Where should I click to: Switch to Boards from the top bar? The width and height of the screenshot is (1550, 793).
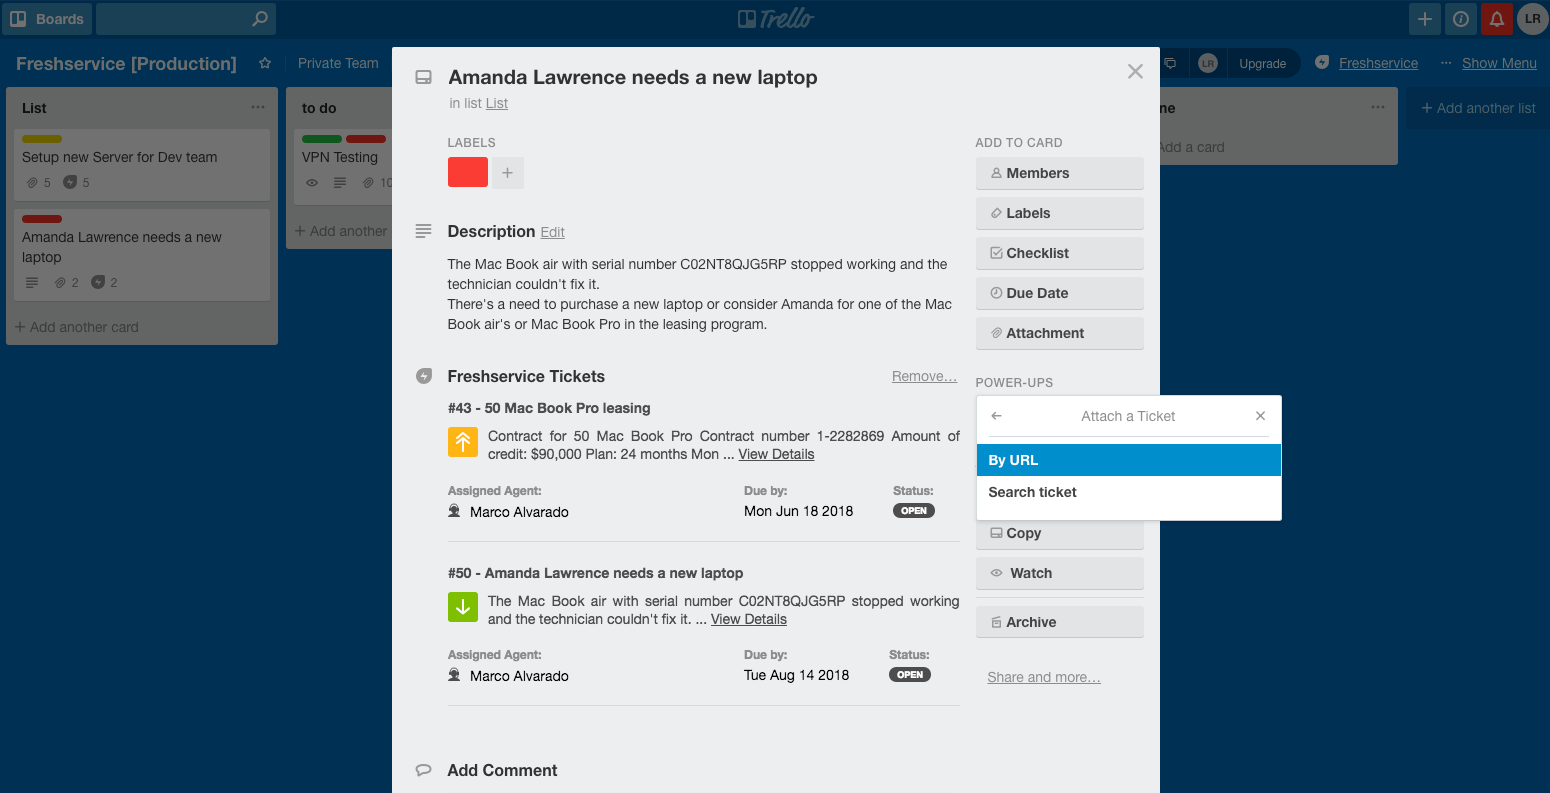tap(47, 18)
